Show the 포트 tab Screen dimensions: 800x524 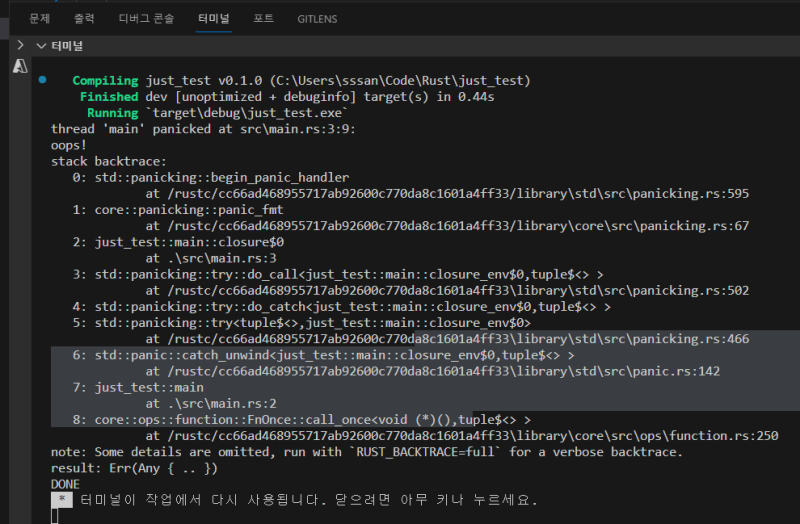pos(263,18)
